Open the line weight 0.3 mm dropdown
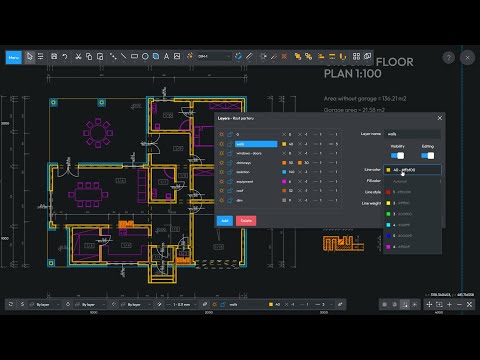This screenshot has height=360, width=480. [182, 304]
